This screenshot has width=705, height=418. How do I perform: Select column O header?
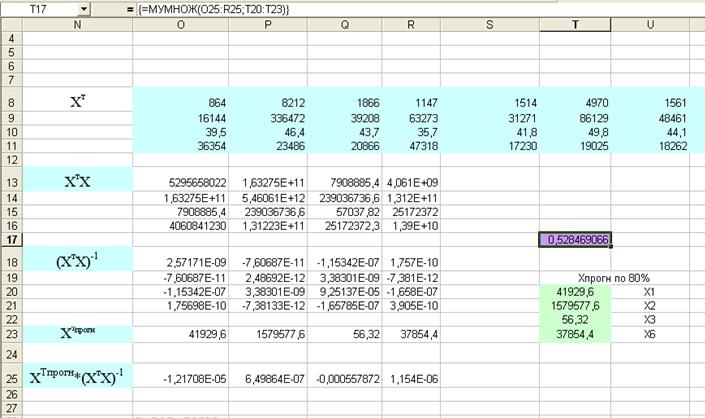click(x=181, y=25)
